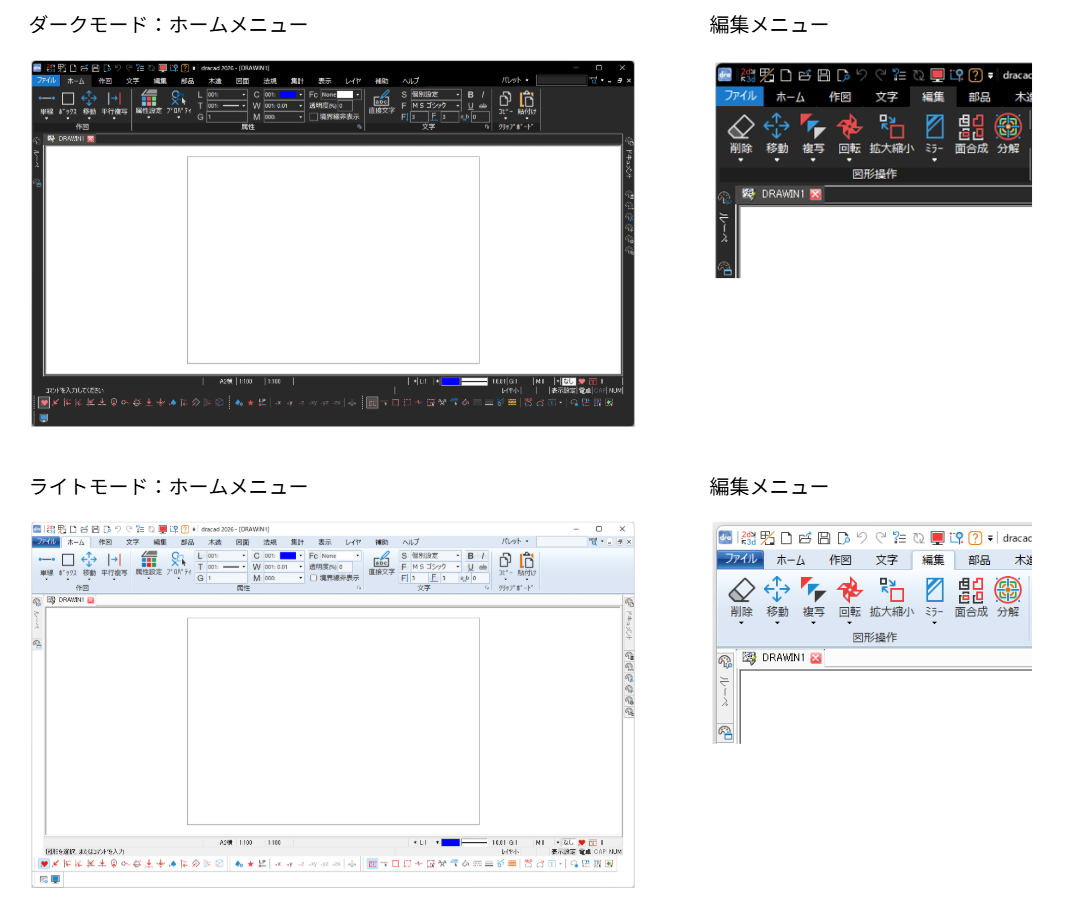Image resolution: width=1068 pixels, height=915 pixels.
Task: Click パレット search field in light home screenshot
Action: point(561,542)
